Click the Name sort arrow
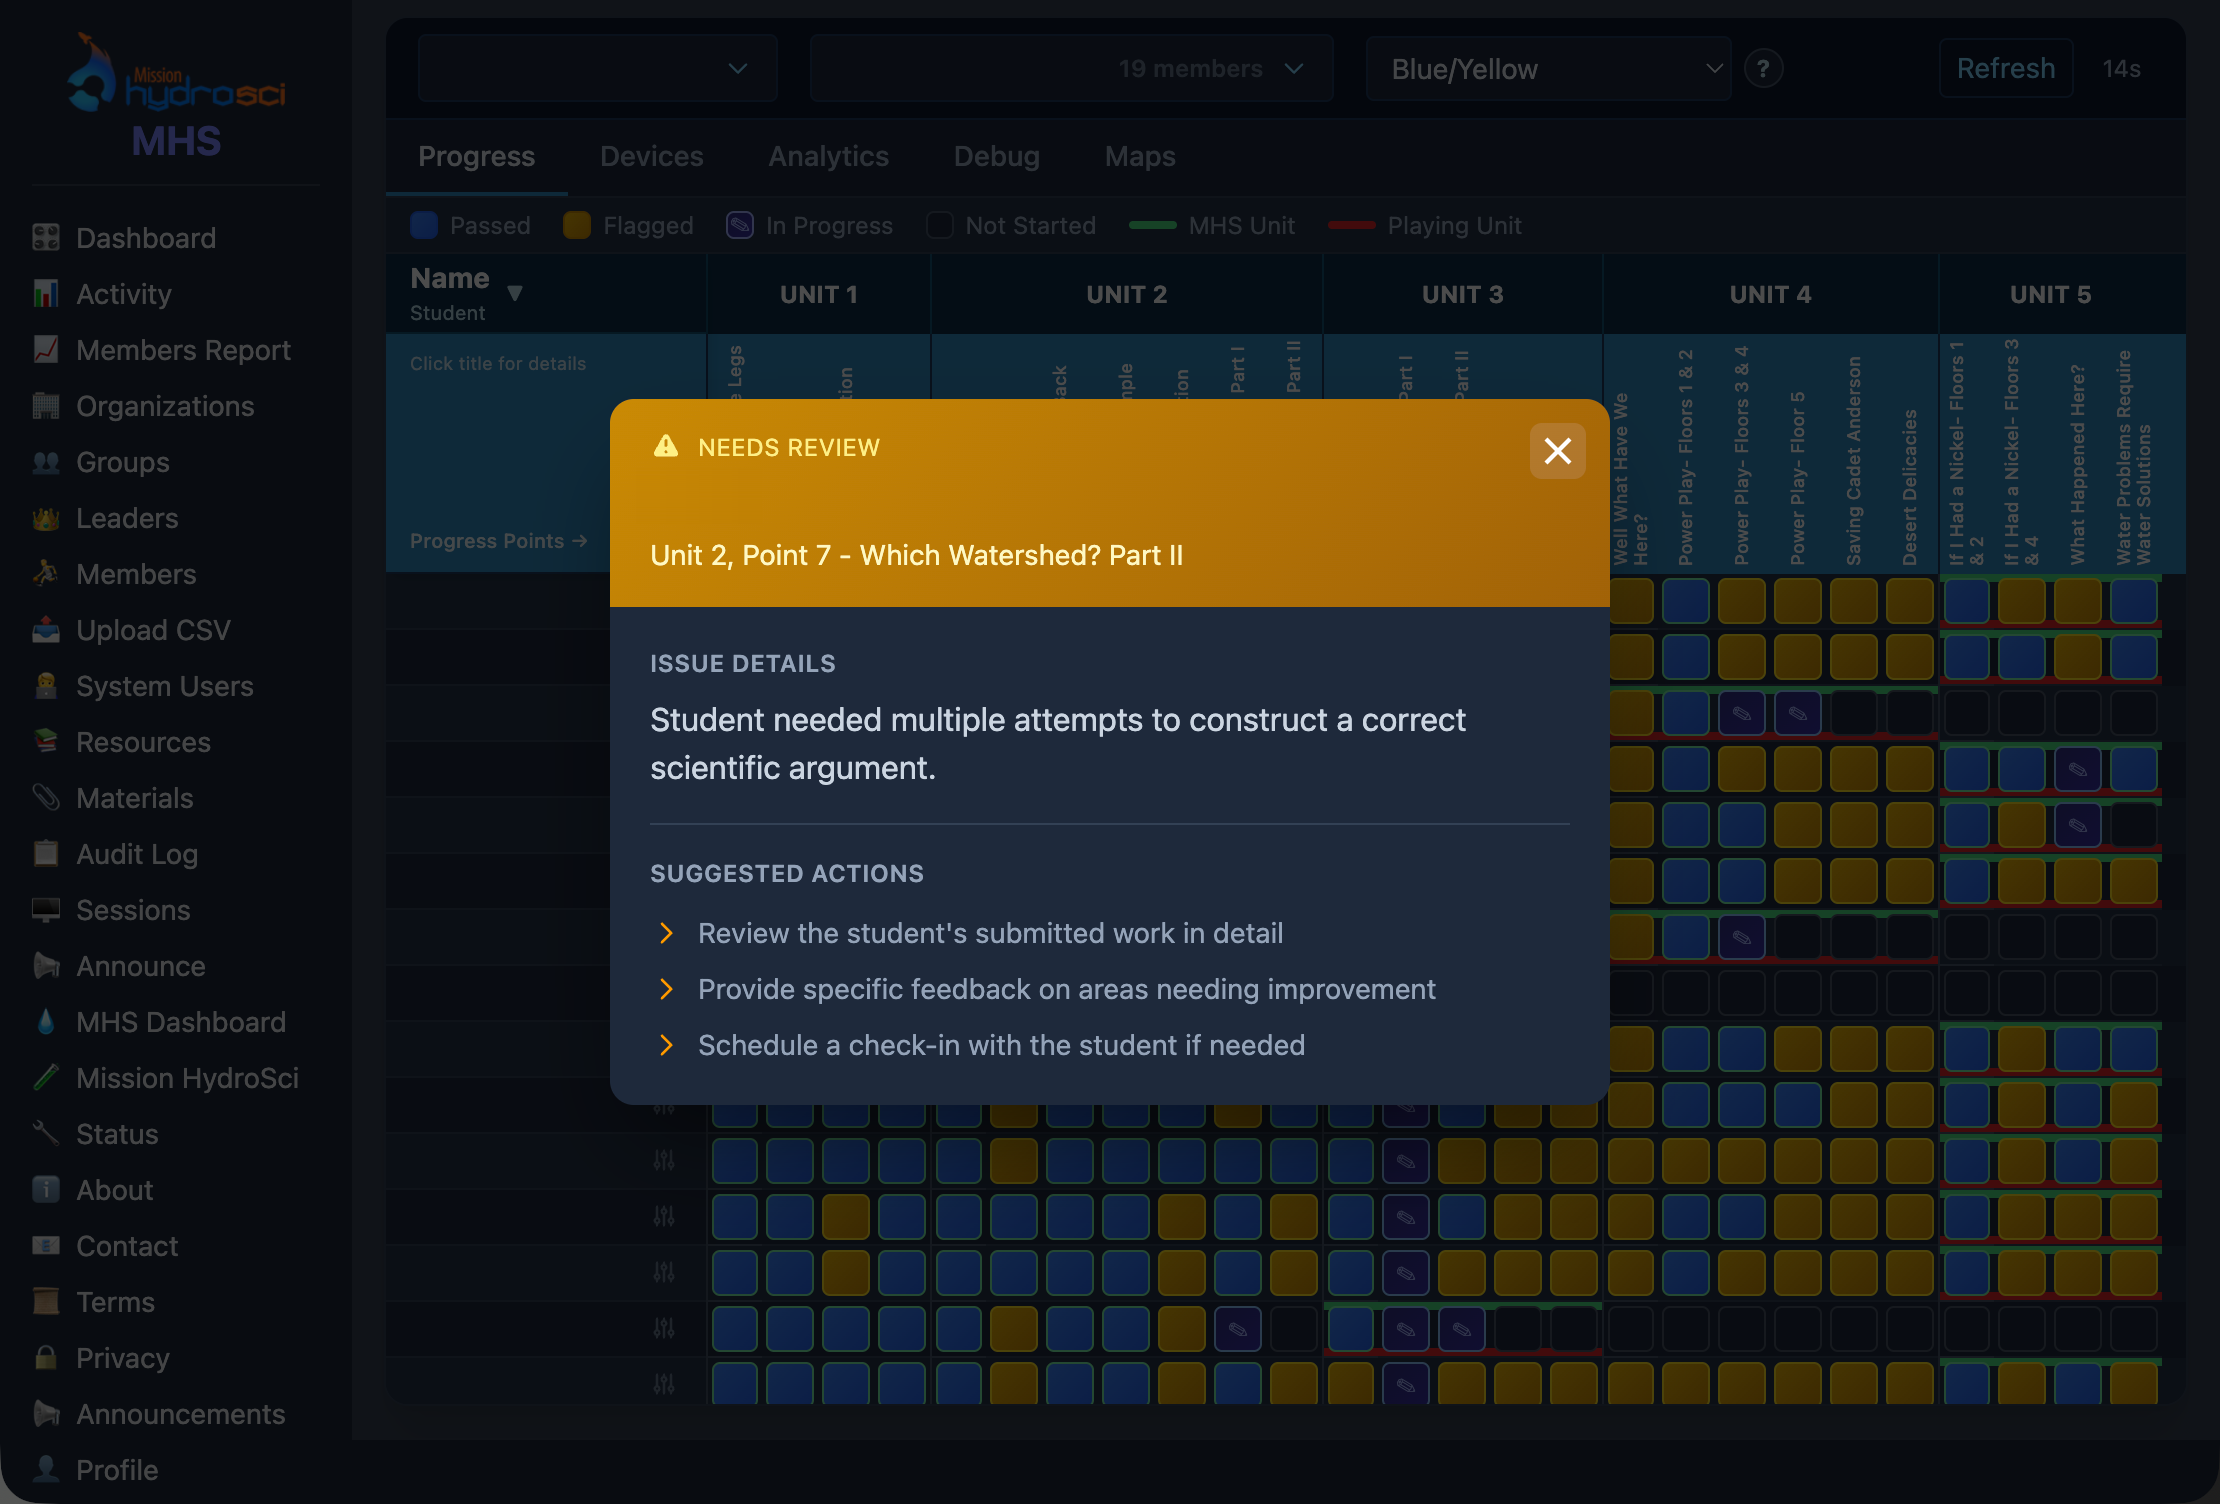Screen dimensions: 2220x1504 coord(515,293)
